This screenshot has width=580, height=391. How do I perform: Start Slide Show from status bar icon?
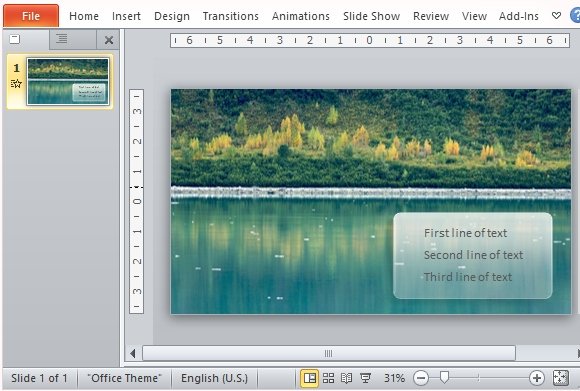click(x=365, y=378)
